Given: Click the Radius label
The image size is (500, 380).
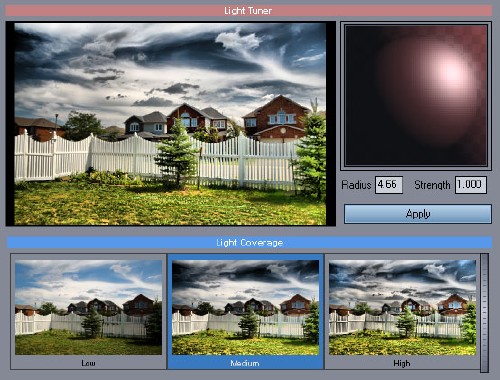Looking at the screenshot, I should pyautogui.click(x=356, y=185).
